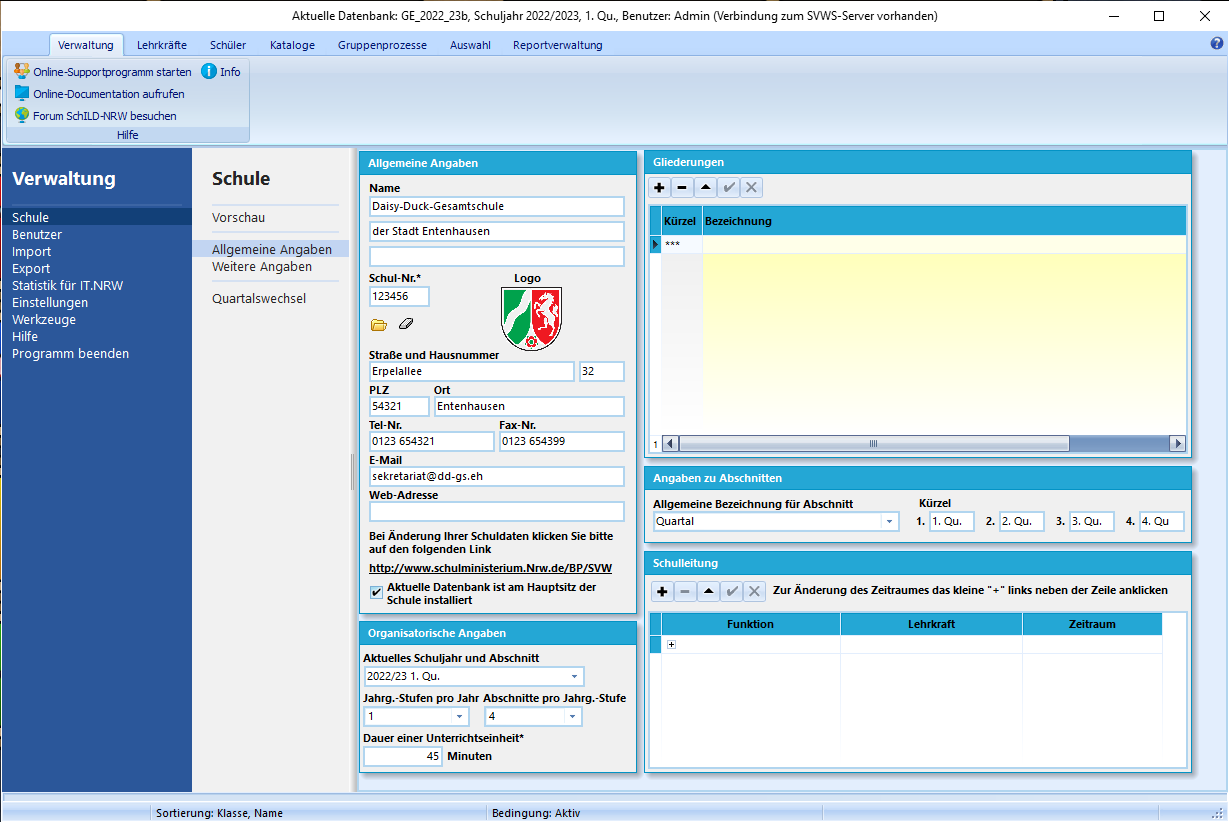Open the Kataloge tab
This screenshot has width=1229, height=822.
[x=292, y=45]
